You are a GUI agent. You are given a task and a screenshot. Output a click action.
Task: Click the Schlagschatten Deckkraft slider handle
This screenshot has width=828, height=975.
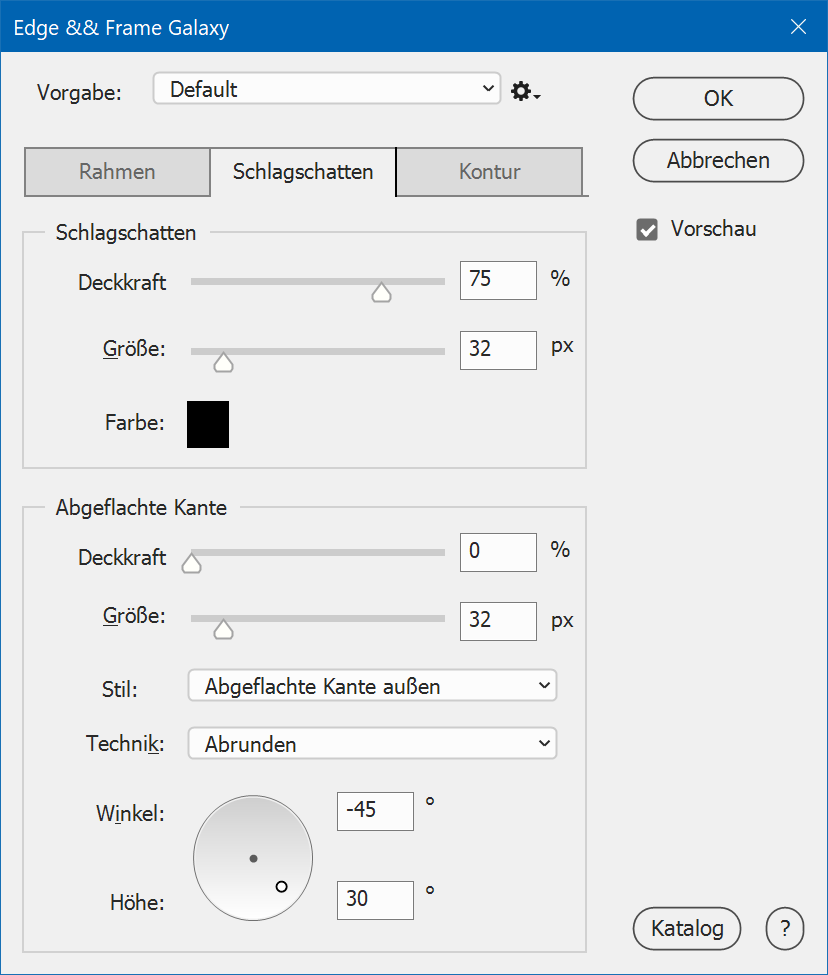[381, 292]
